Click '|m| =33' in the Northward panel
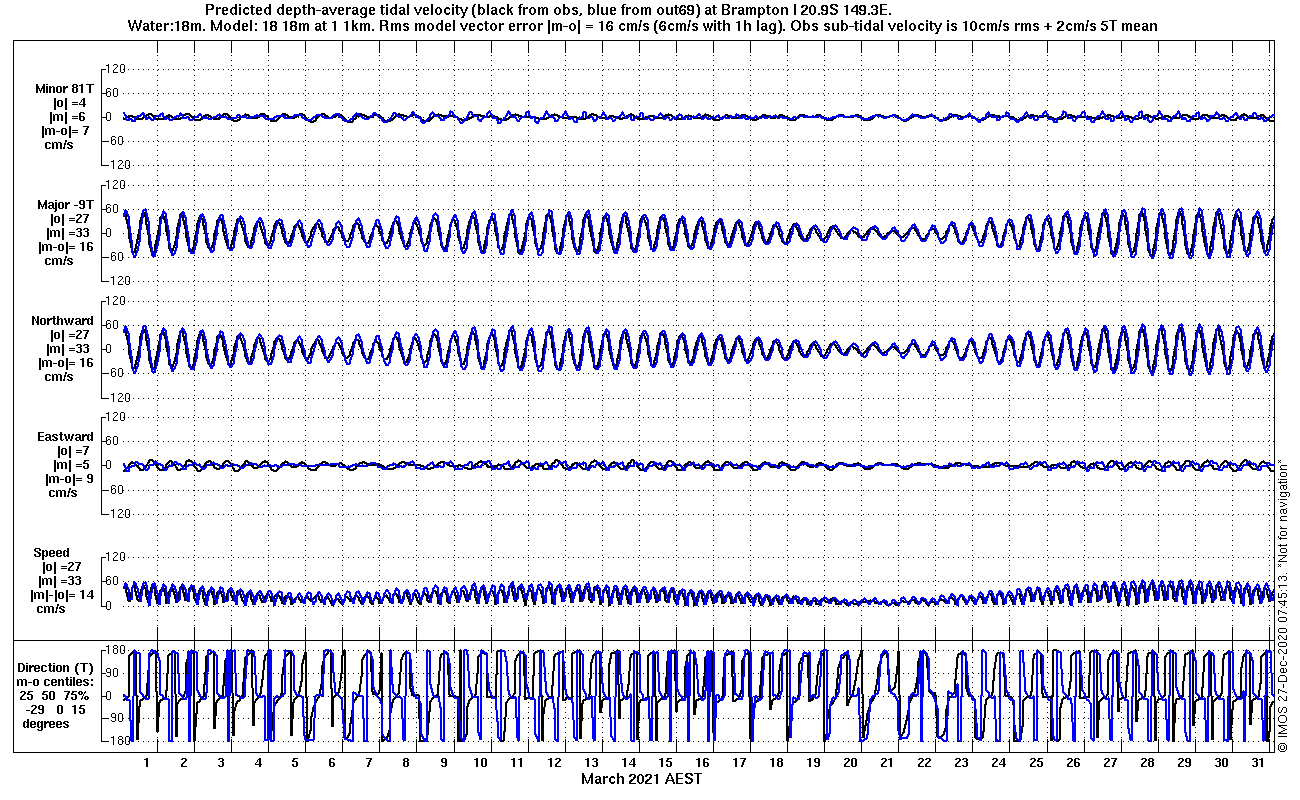 tap(71, 349)
